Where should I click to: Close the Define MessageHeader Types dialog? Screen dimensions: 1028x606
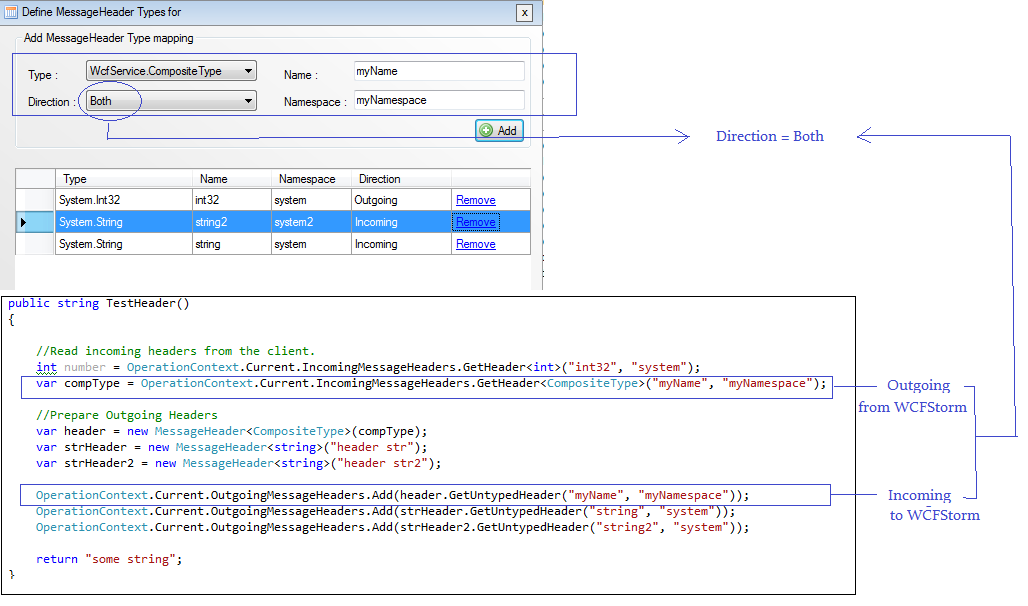coord(524,12)
